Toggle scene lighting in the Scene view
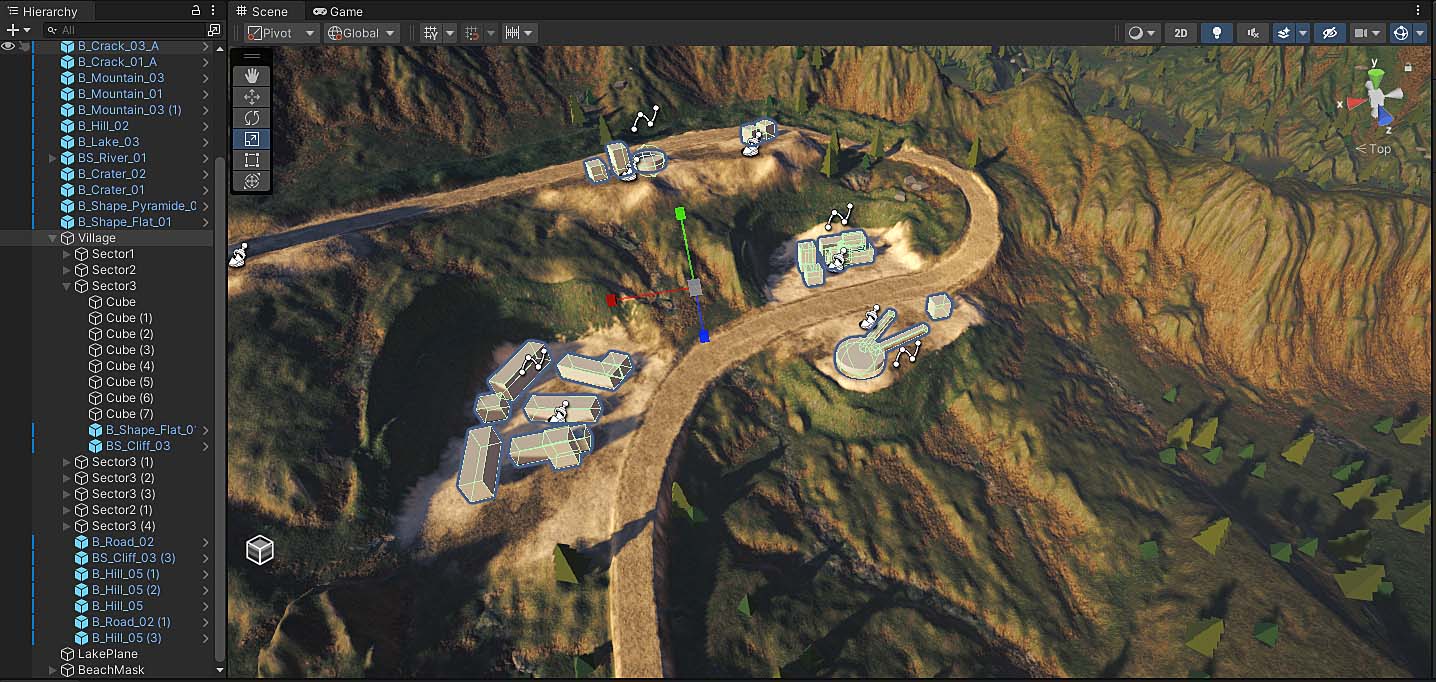Screen dimensions: 1436x682 pos(1217,32)
